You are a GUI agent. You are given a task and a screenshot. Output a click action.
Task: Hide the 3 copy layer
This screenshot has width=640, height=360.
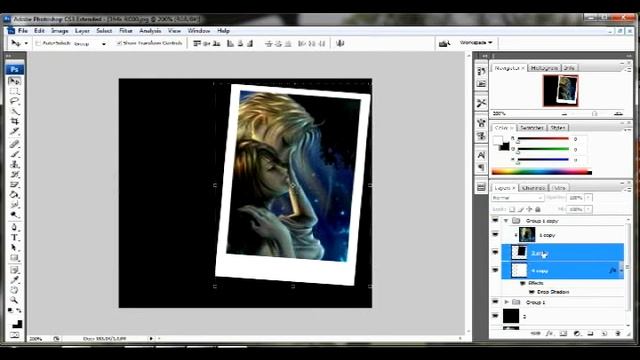495,252
